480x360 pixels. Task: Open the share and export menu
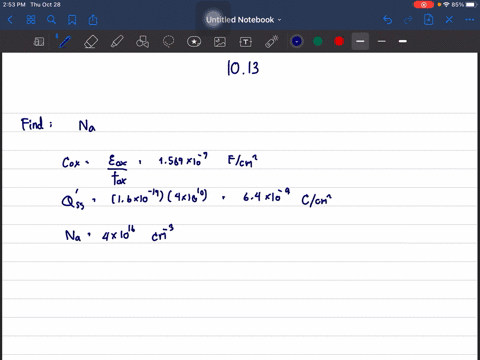tap(93, 20)
